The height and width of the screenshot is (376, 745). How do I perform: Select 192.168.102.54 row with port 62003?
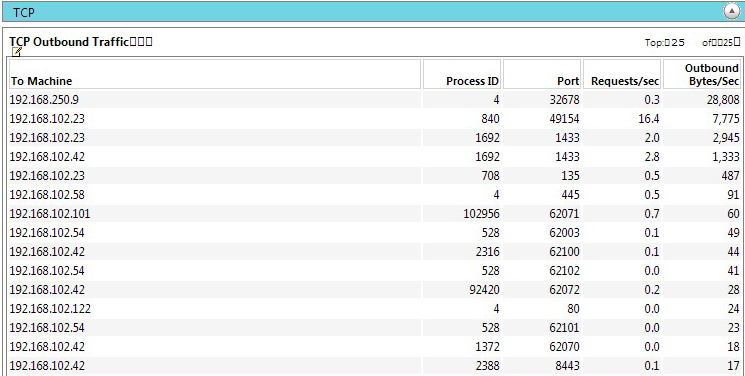pyautogui.click(x=374, y=233)
